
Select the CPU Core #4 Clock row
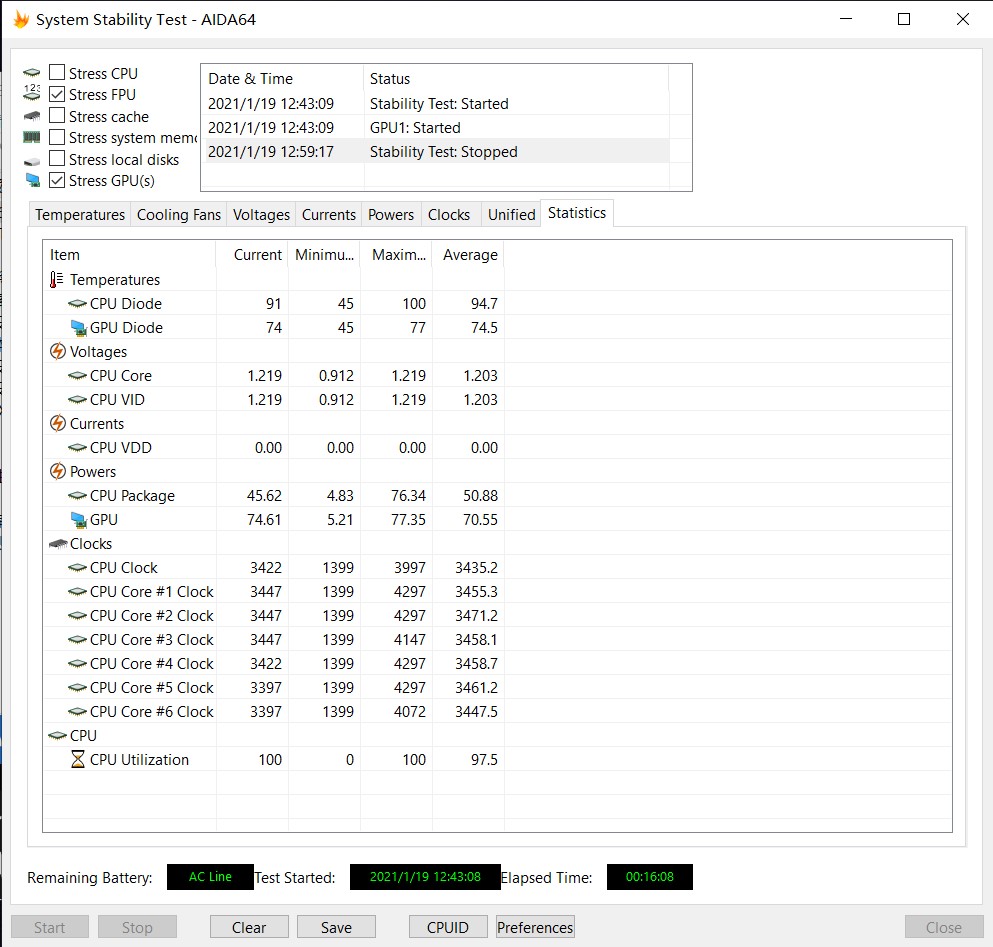274,663
